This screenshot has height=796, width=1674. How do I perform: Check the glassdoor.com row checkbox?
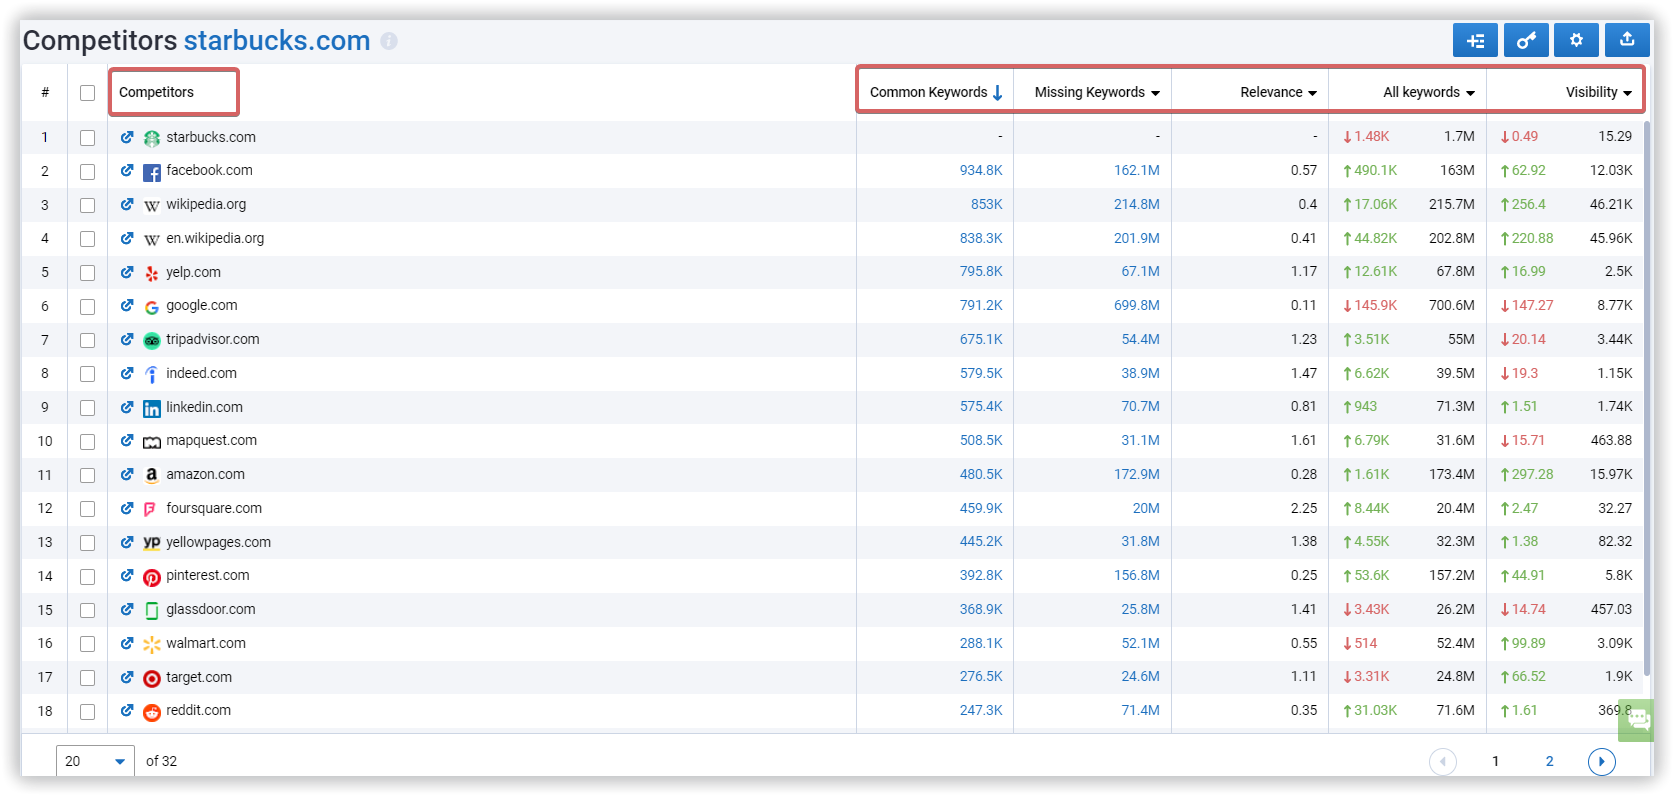[87, 610]
